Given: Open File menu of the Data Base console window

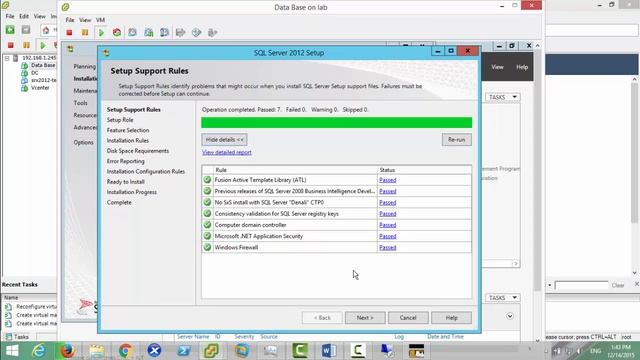Looking at the screenshot, I should 70,20.
